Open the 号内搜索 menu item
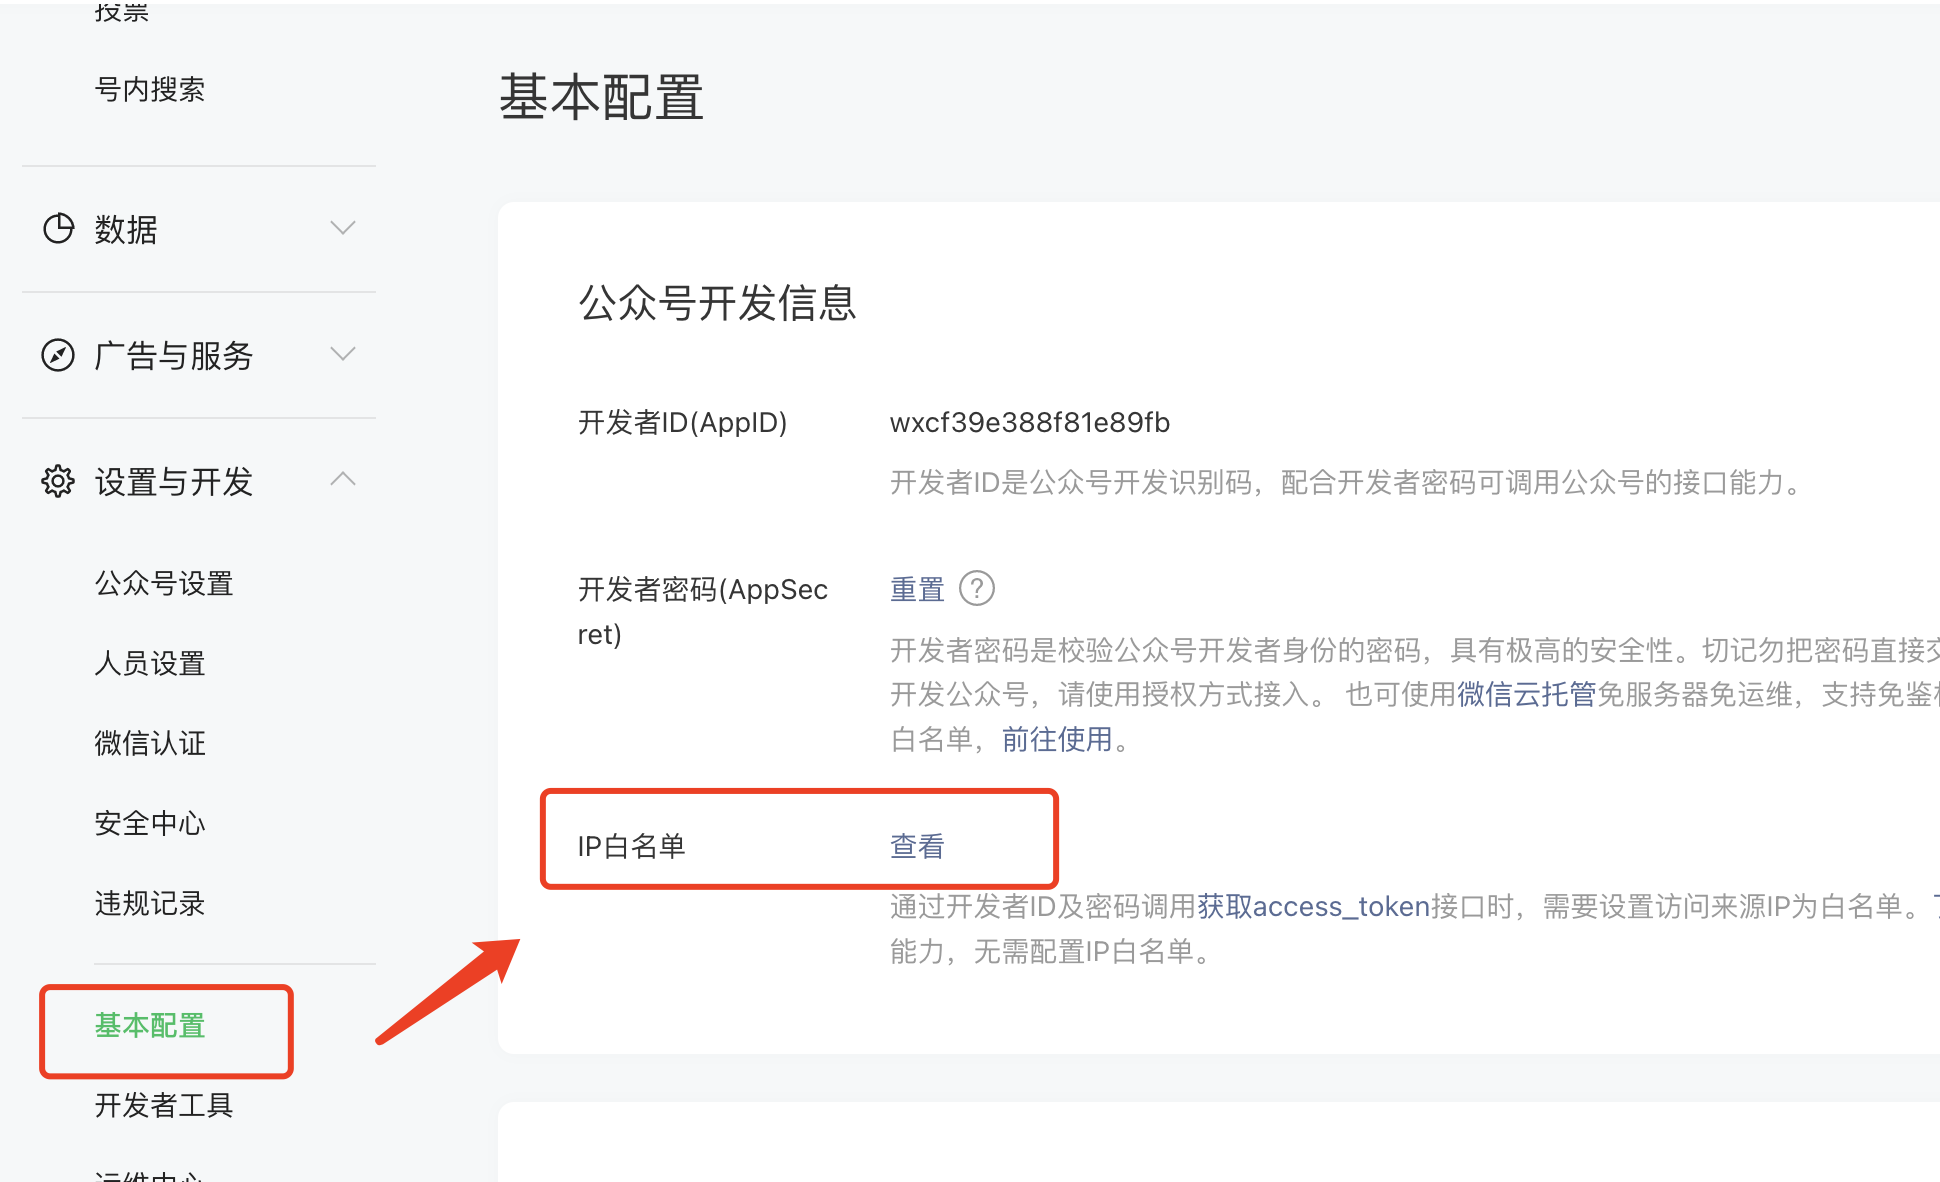Viewport: 1940px width, 1182px height. (x=150, y=90)
